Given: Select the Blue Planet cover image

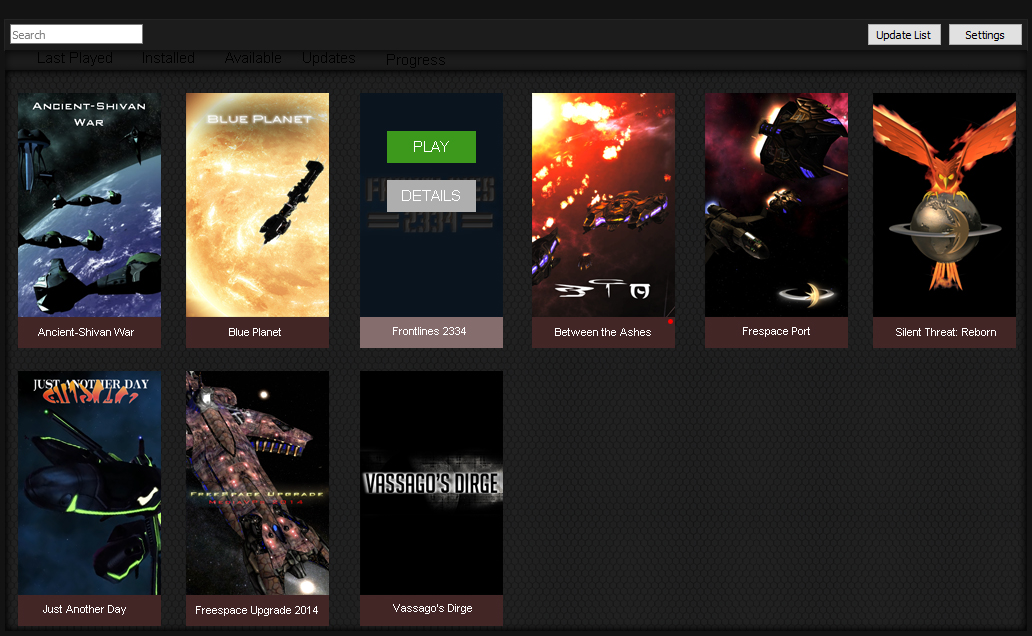Looking at the screenshot, I should click(x=257, y=205).
